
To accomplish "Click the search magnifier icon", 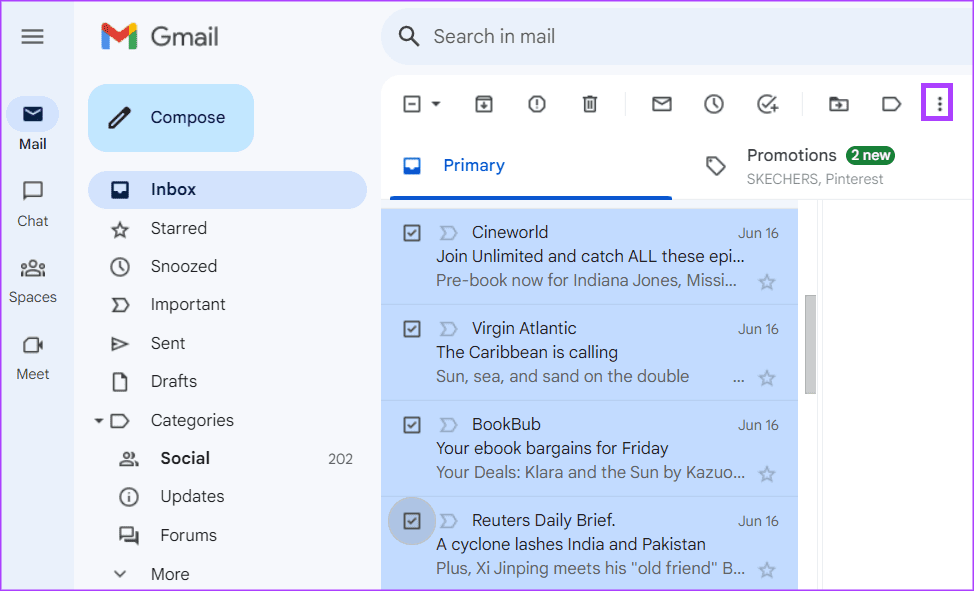I will point(409,36).
